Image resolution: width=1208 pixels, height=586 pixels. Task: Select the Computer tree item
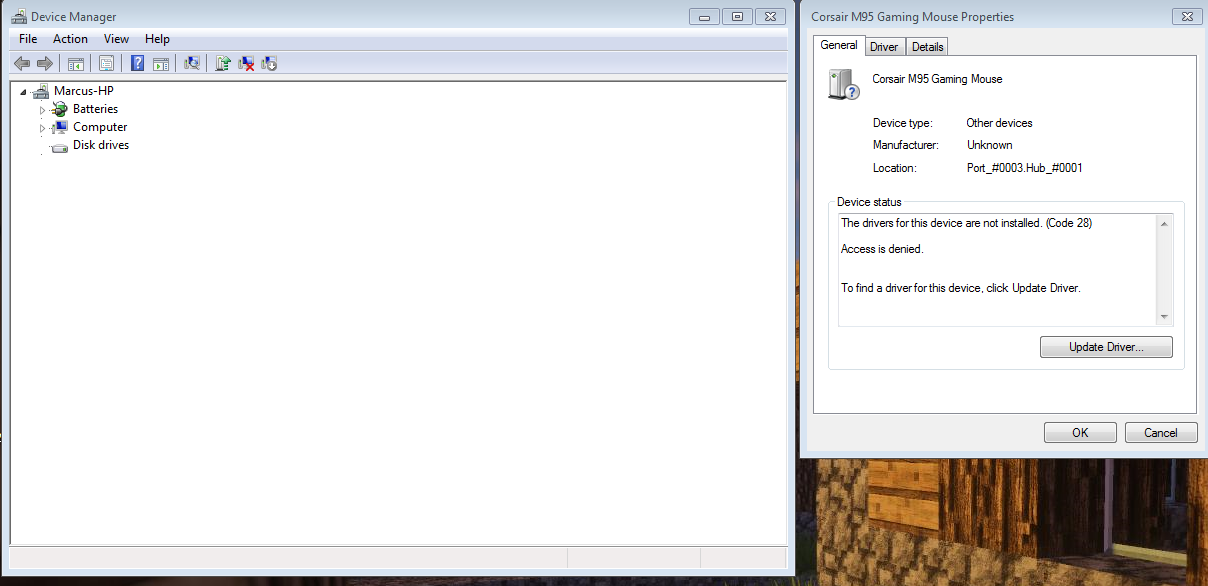(x=100, y=127)
